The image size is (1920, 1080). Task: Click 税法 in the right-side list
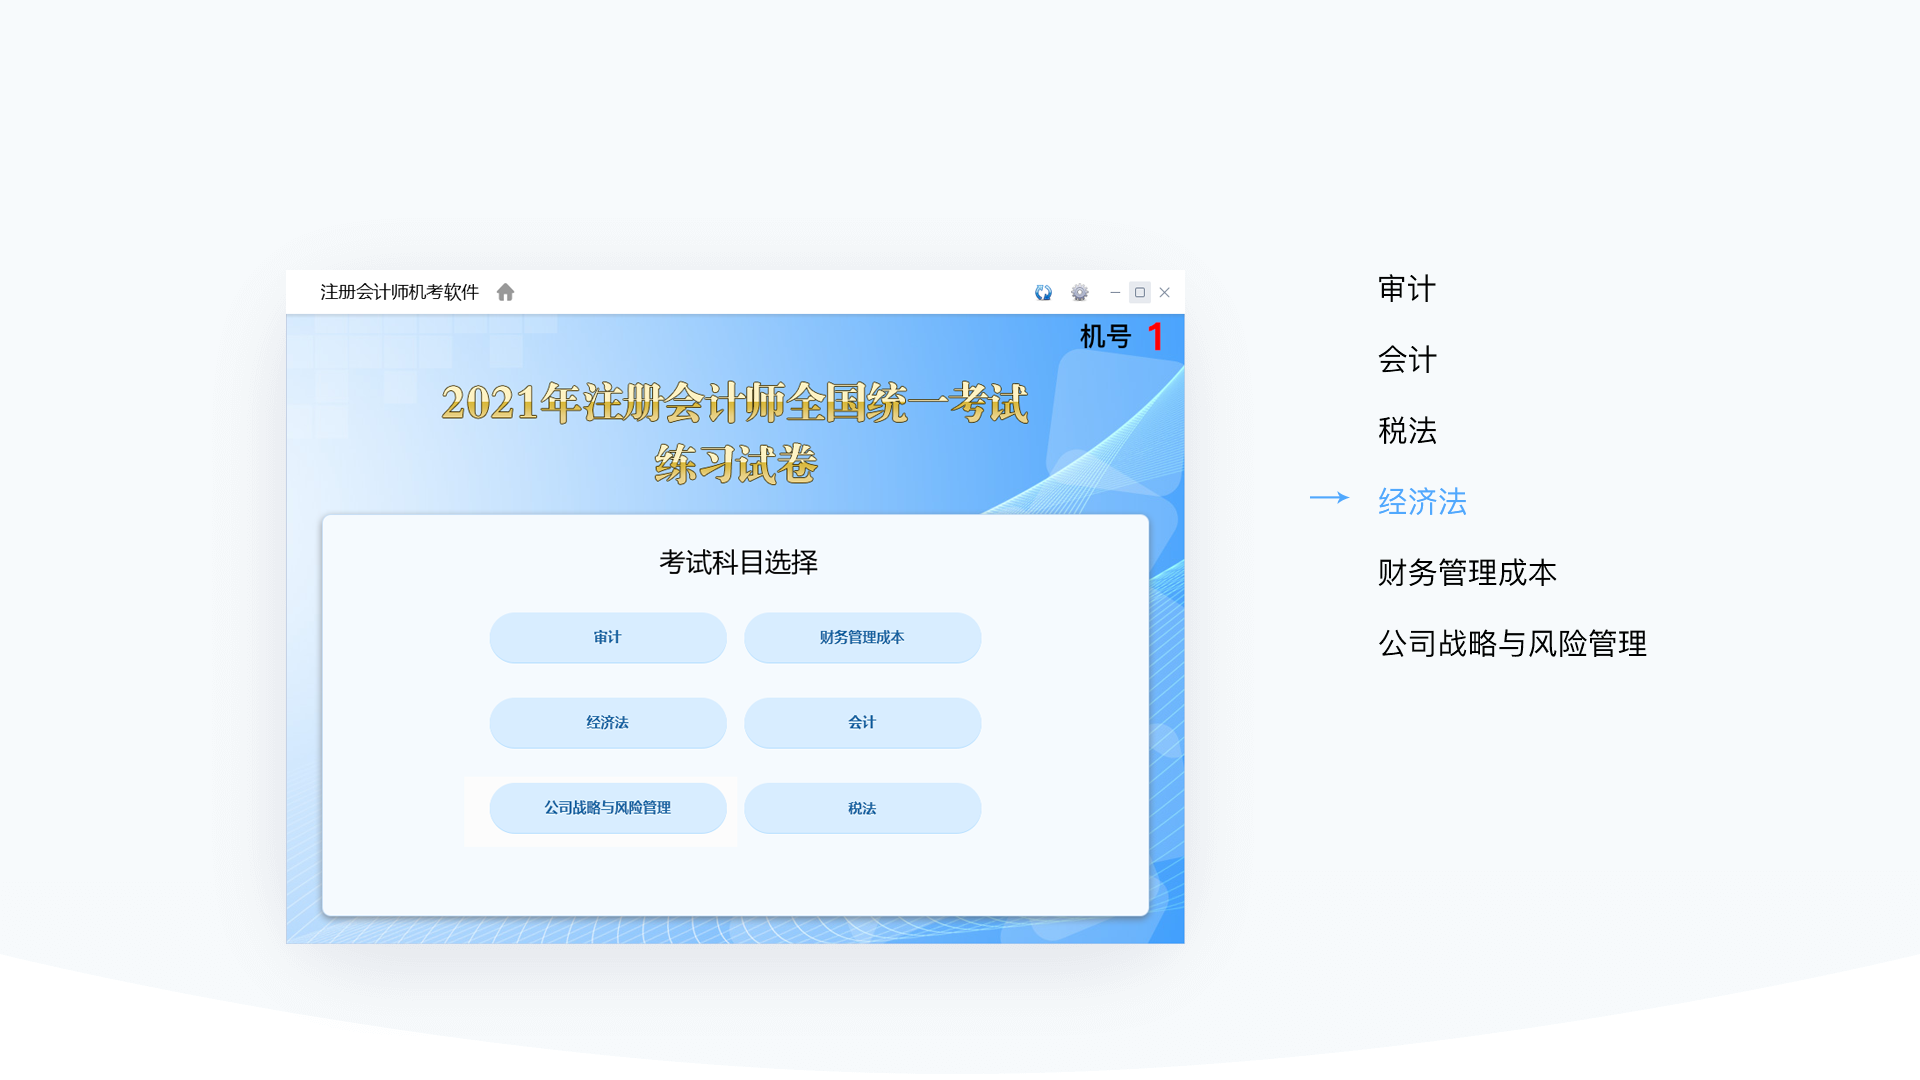(x=1406, y=431)
